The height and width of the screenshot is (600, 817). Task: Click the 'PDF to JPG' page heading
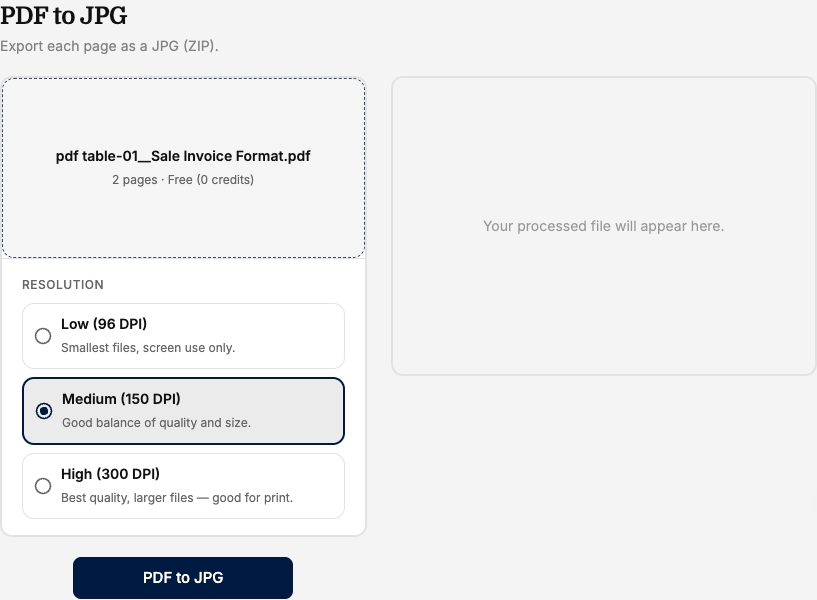(64, 15)
